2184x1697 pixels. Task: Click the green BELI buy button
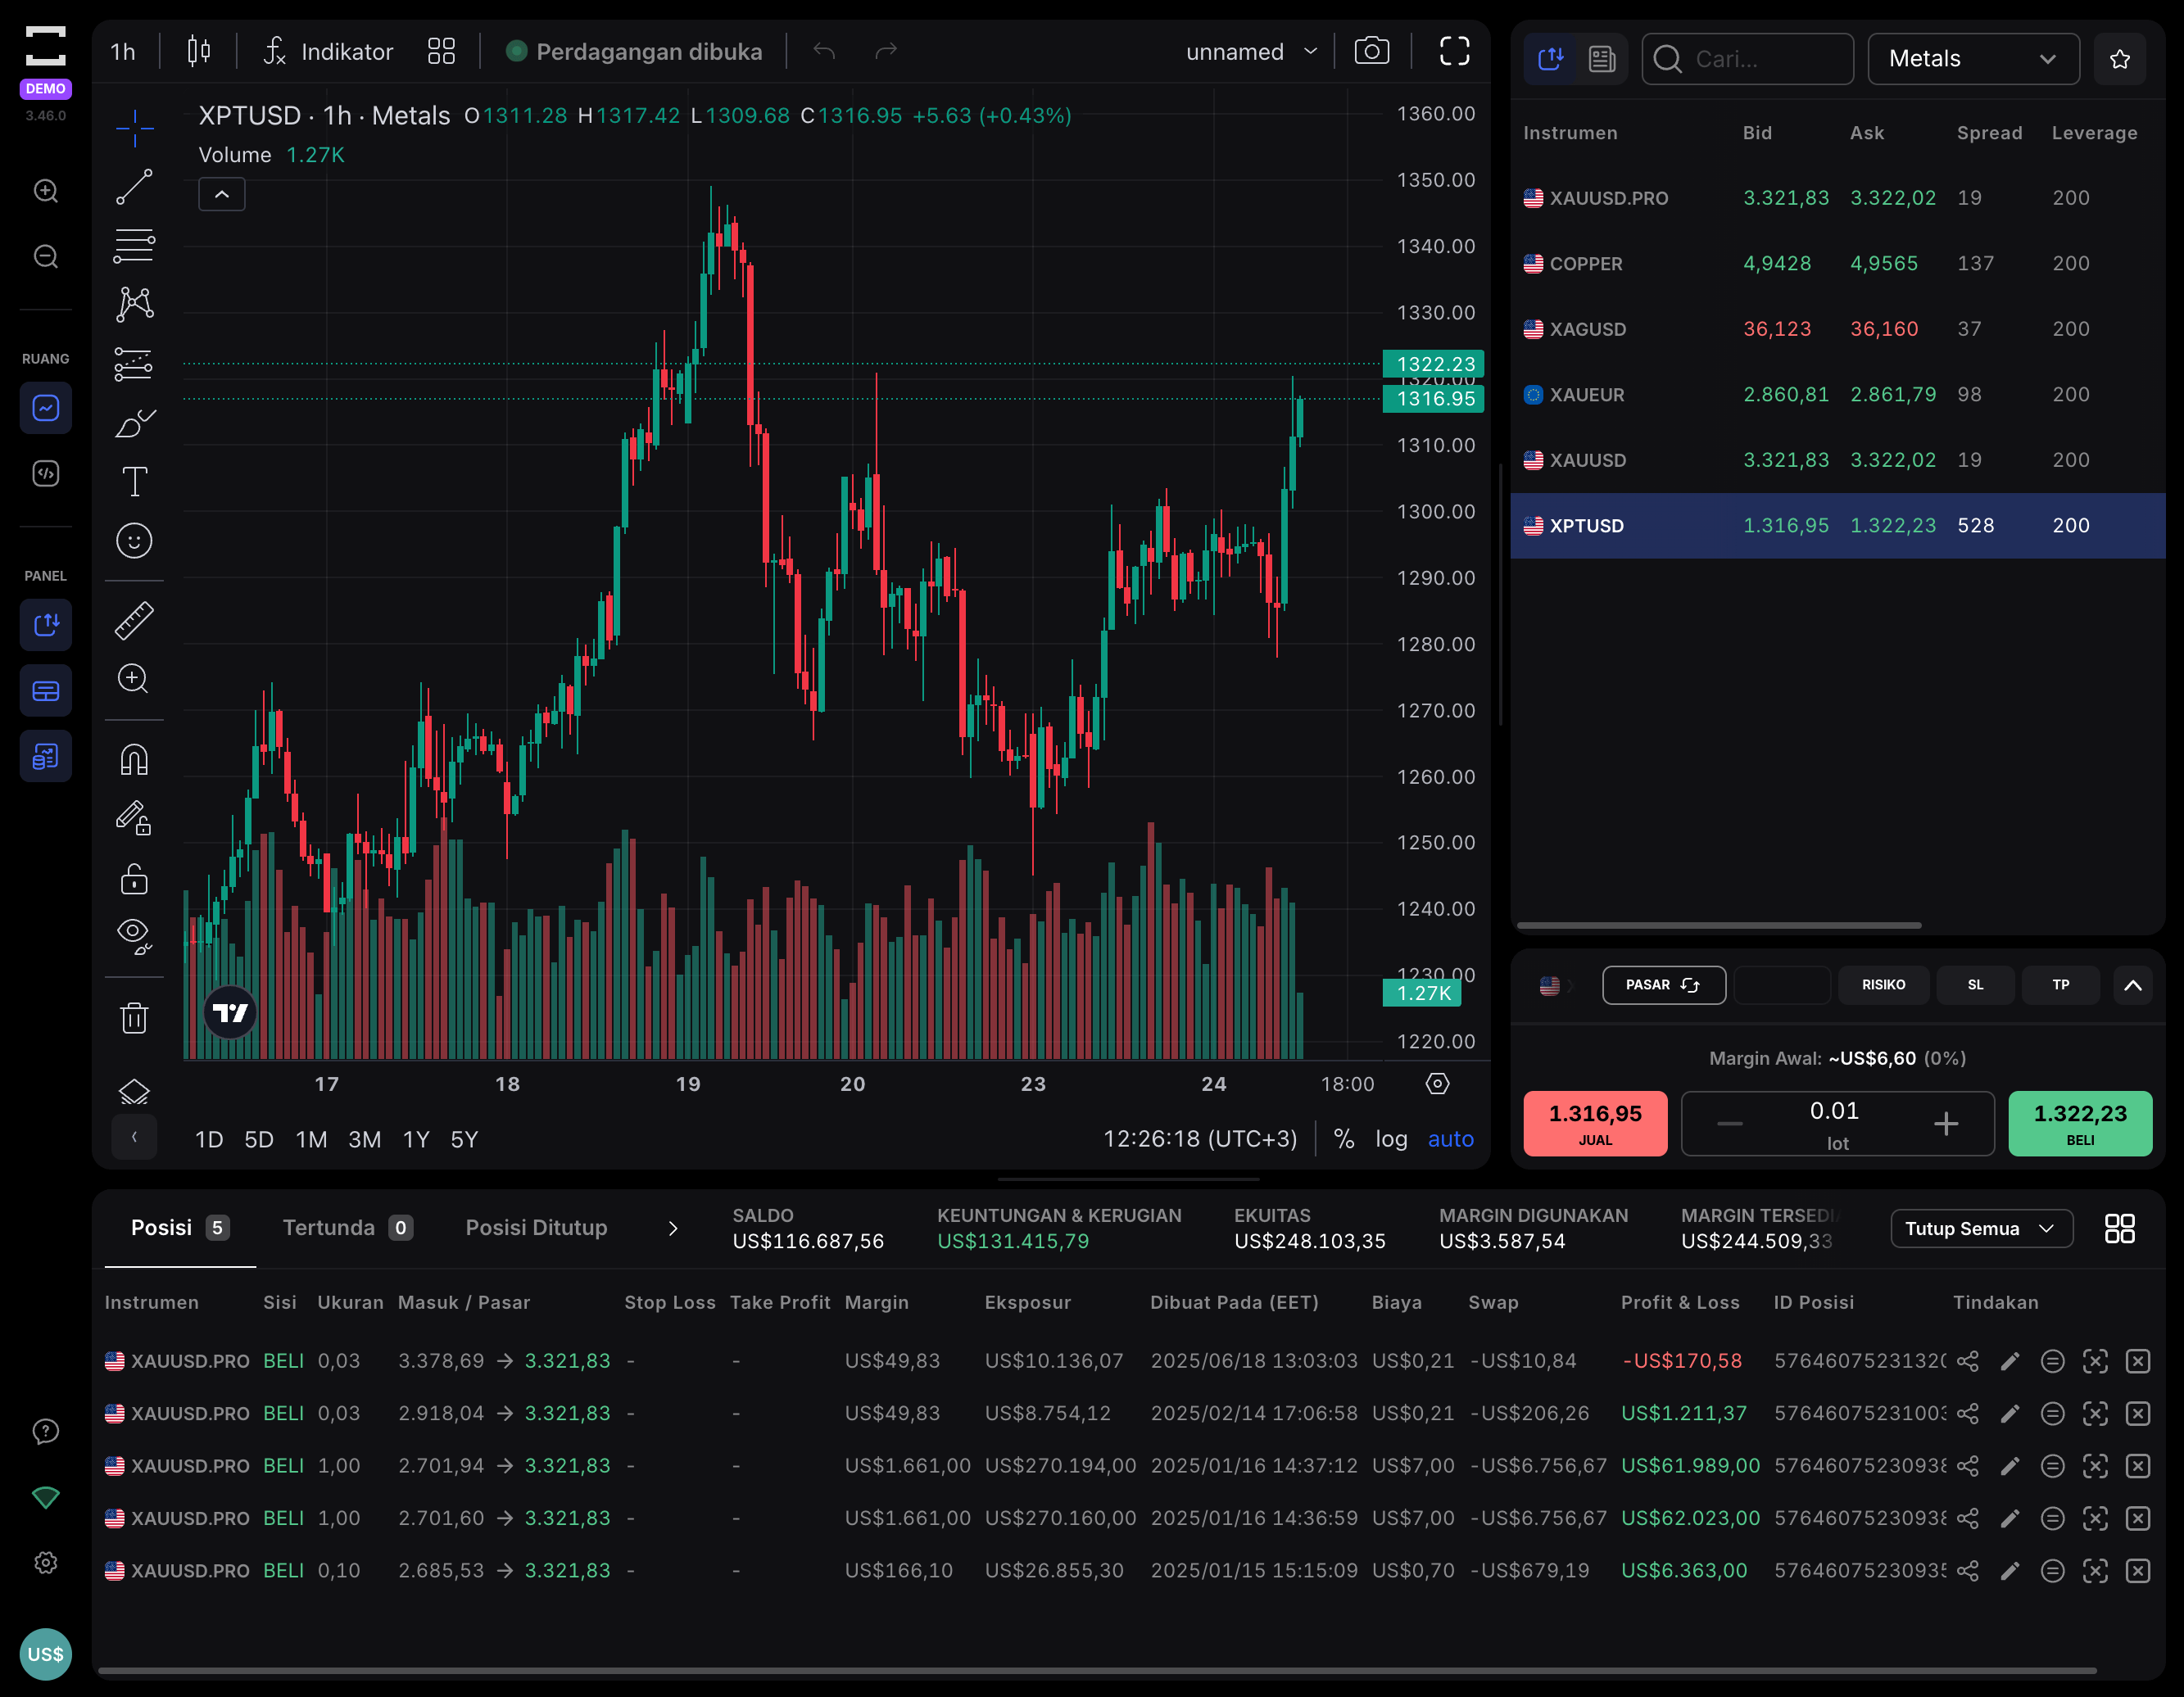(2080, 1123)
